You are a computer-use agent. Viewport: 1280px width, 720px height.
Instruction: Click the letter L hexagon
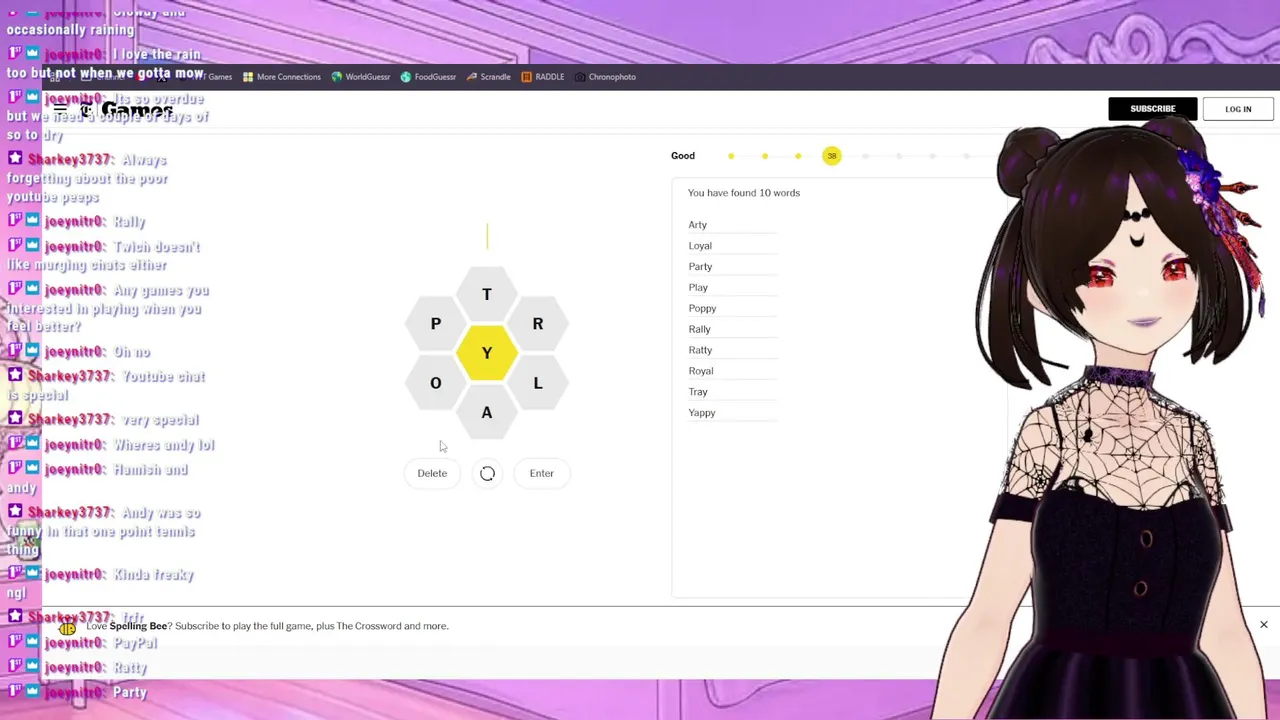538,383
